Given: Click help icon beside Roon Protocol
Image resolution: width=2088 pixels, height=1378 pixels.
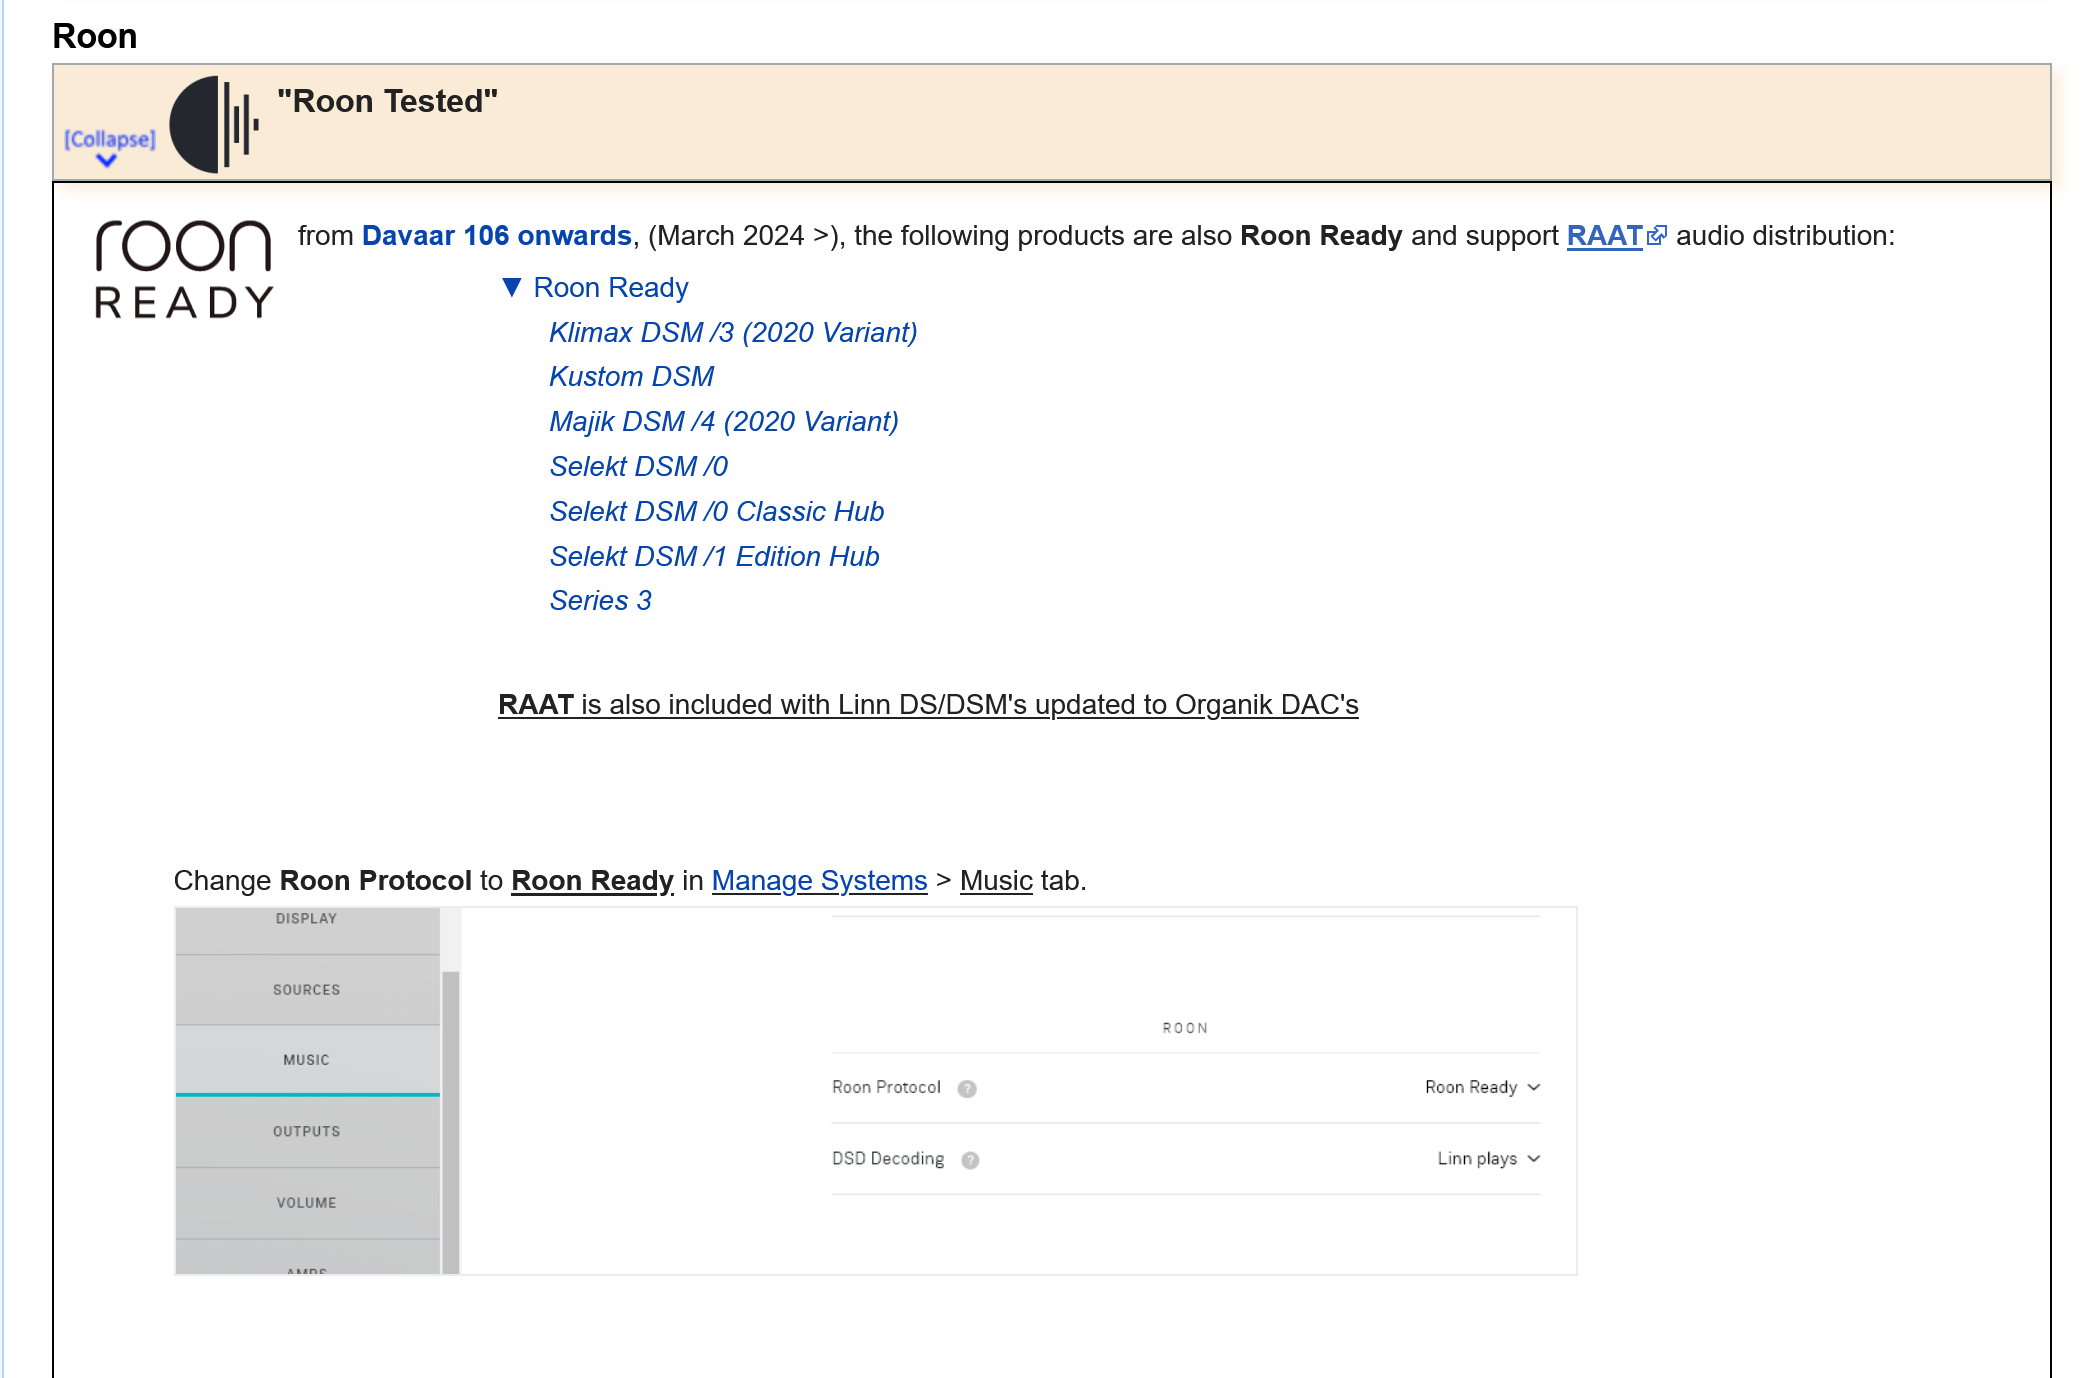Looking at the screenshot, I should 966,1089.
